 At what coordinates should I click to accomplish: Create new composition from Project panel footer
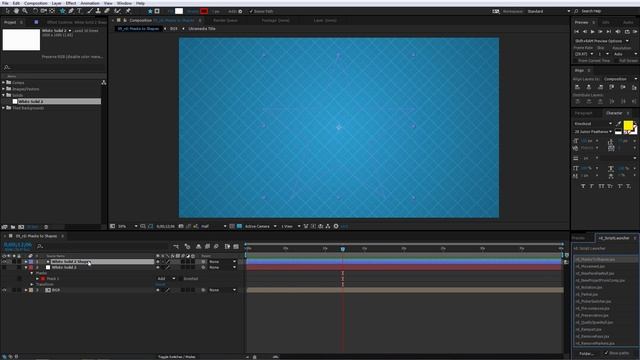[x=21, y=227]
